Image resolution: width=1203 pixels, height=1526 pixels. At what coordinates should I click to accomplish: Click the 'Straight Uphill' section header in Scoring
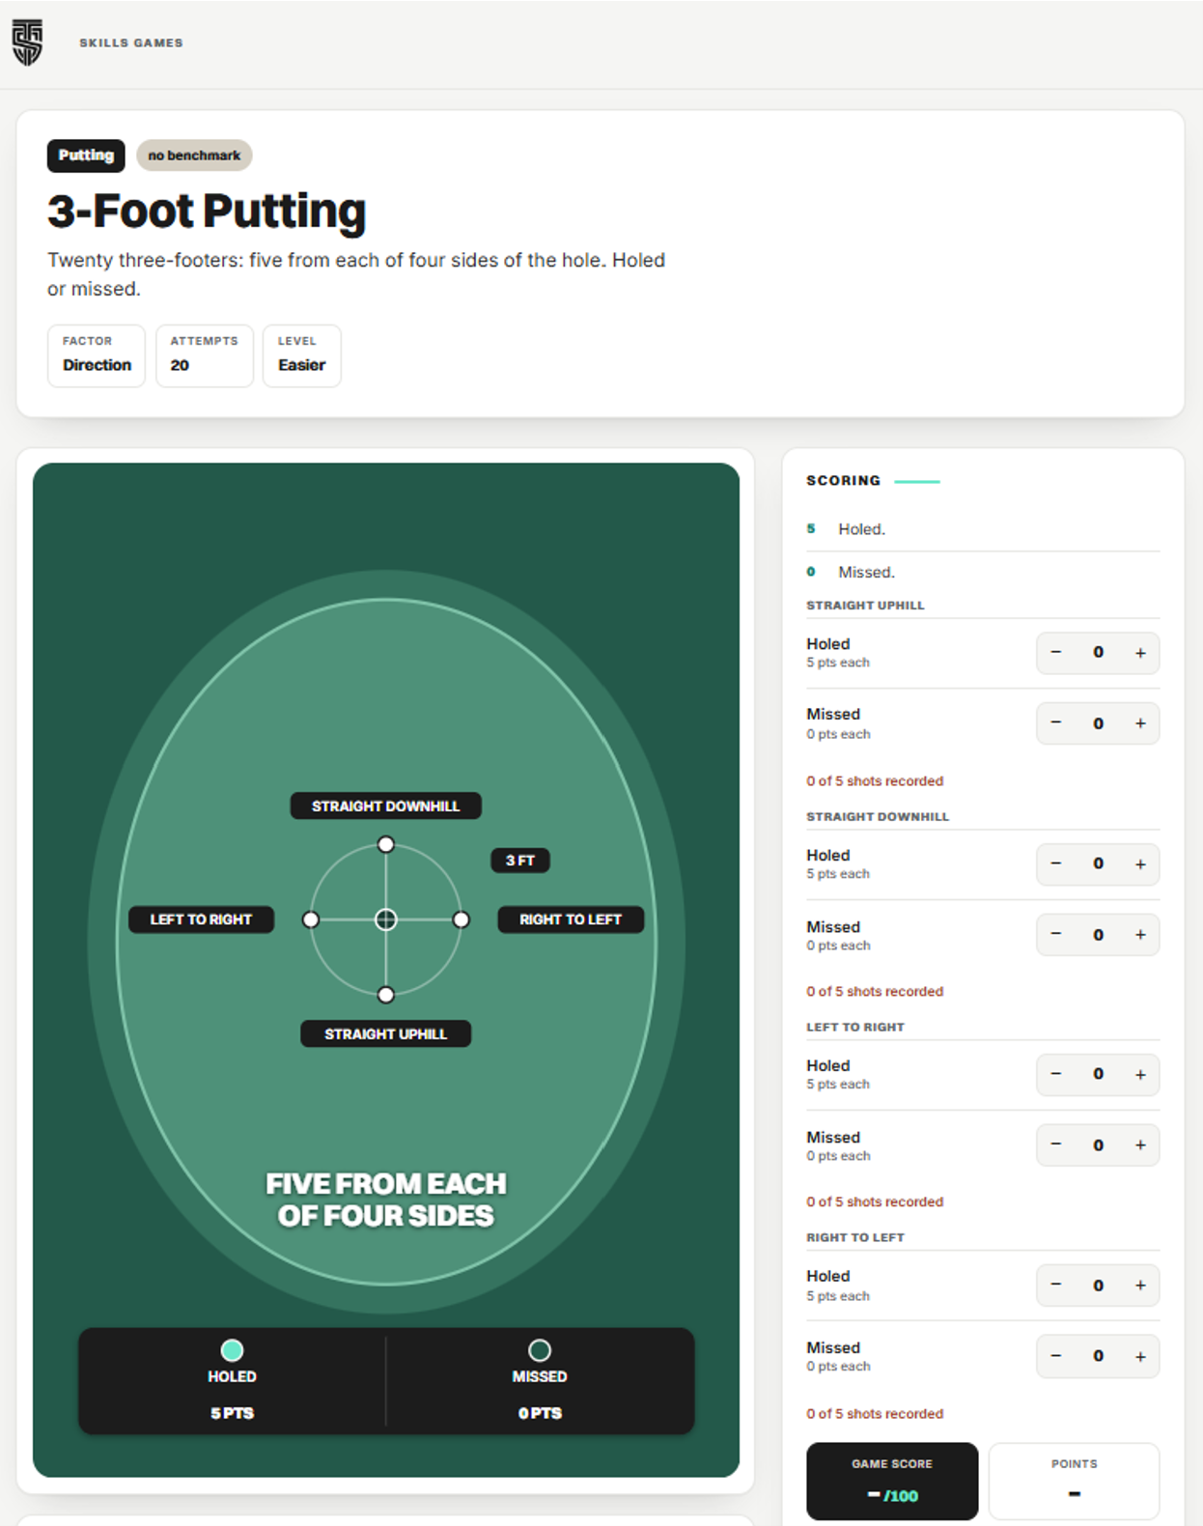coord(865,605)
